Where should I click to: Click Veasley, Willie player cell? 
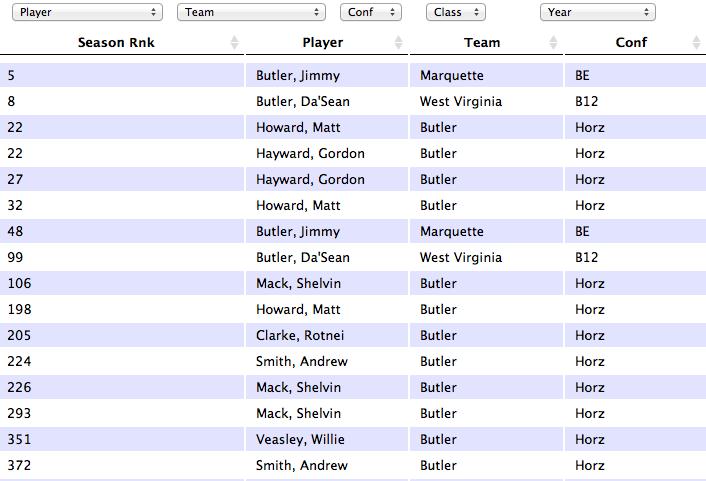[x=301, y=439]
